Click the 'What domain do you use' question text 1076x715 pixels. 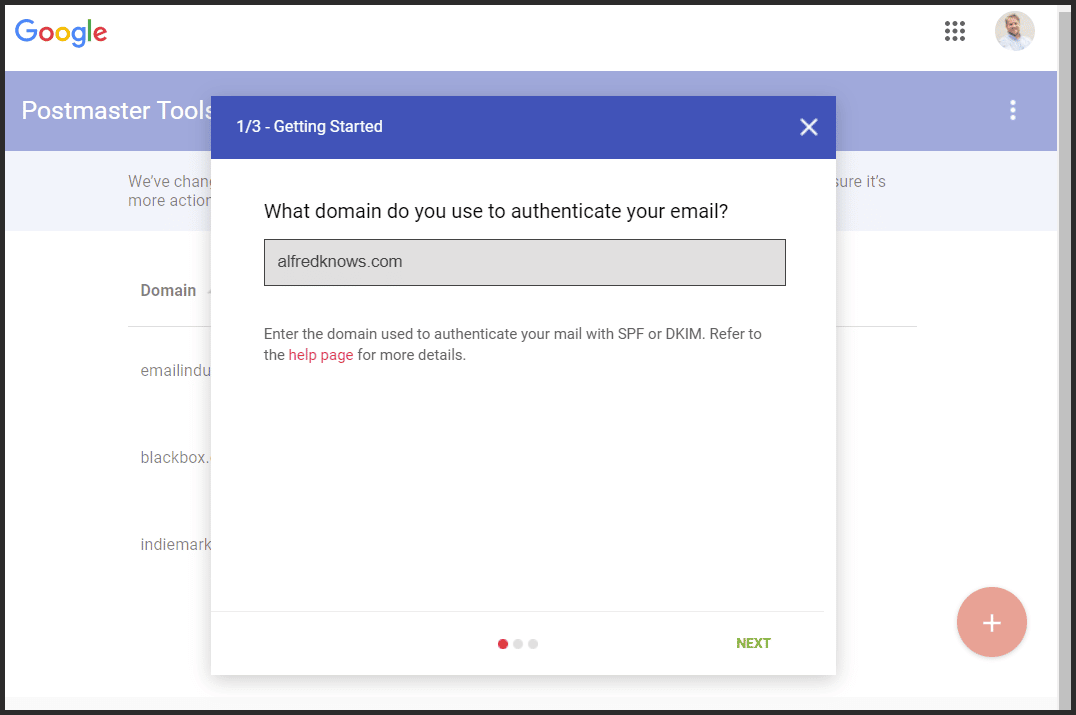tap(495, 211)
